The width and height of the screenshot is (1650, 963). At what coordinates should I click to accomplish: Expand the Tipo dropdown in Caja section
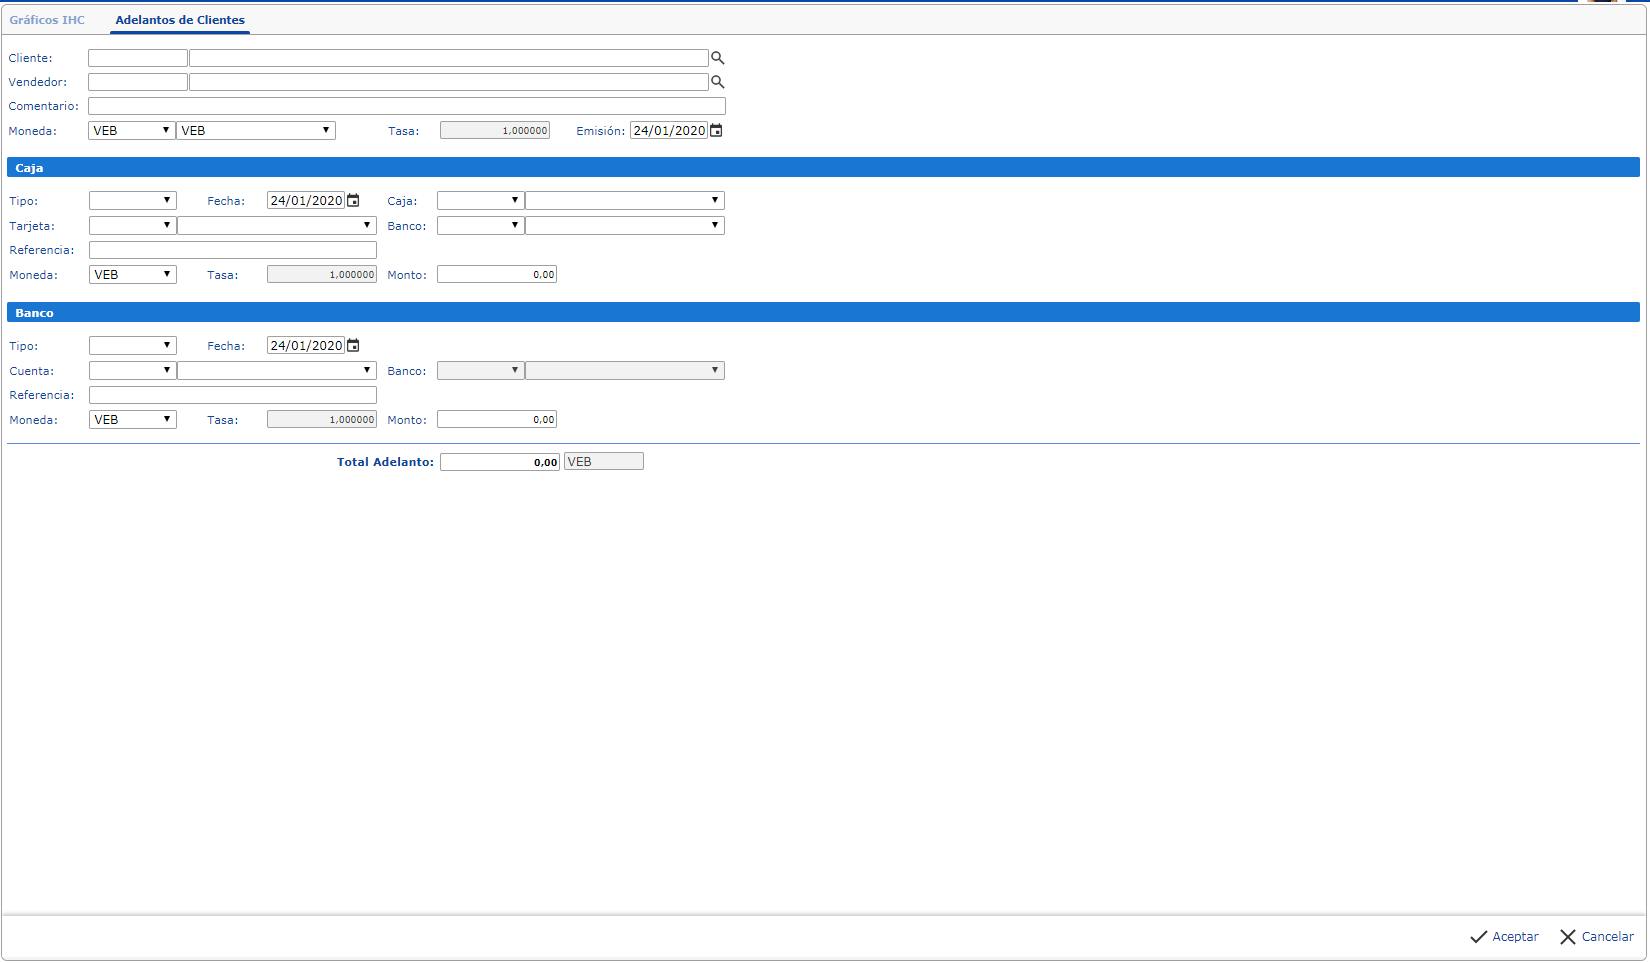[133, 201]
